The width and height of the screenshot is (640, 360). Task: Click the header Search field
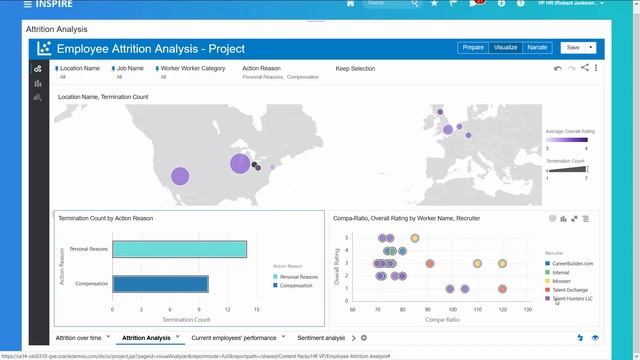tap(387, 3)
